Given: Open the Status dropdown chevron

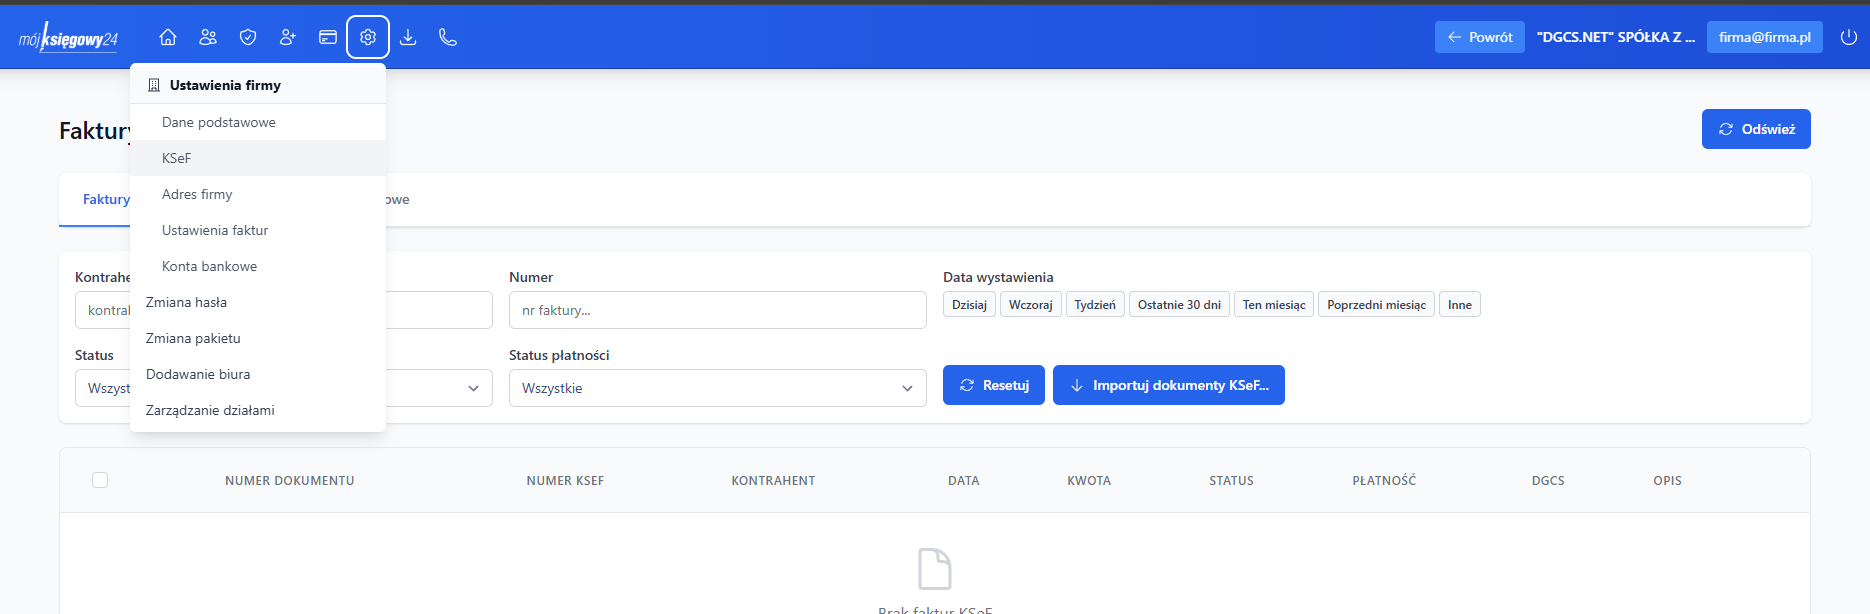Looking at the screenshot, I should click(473, 388).
